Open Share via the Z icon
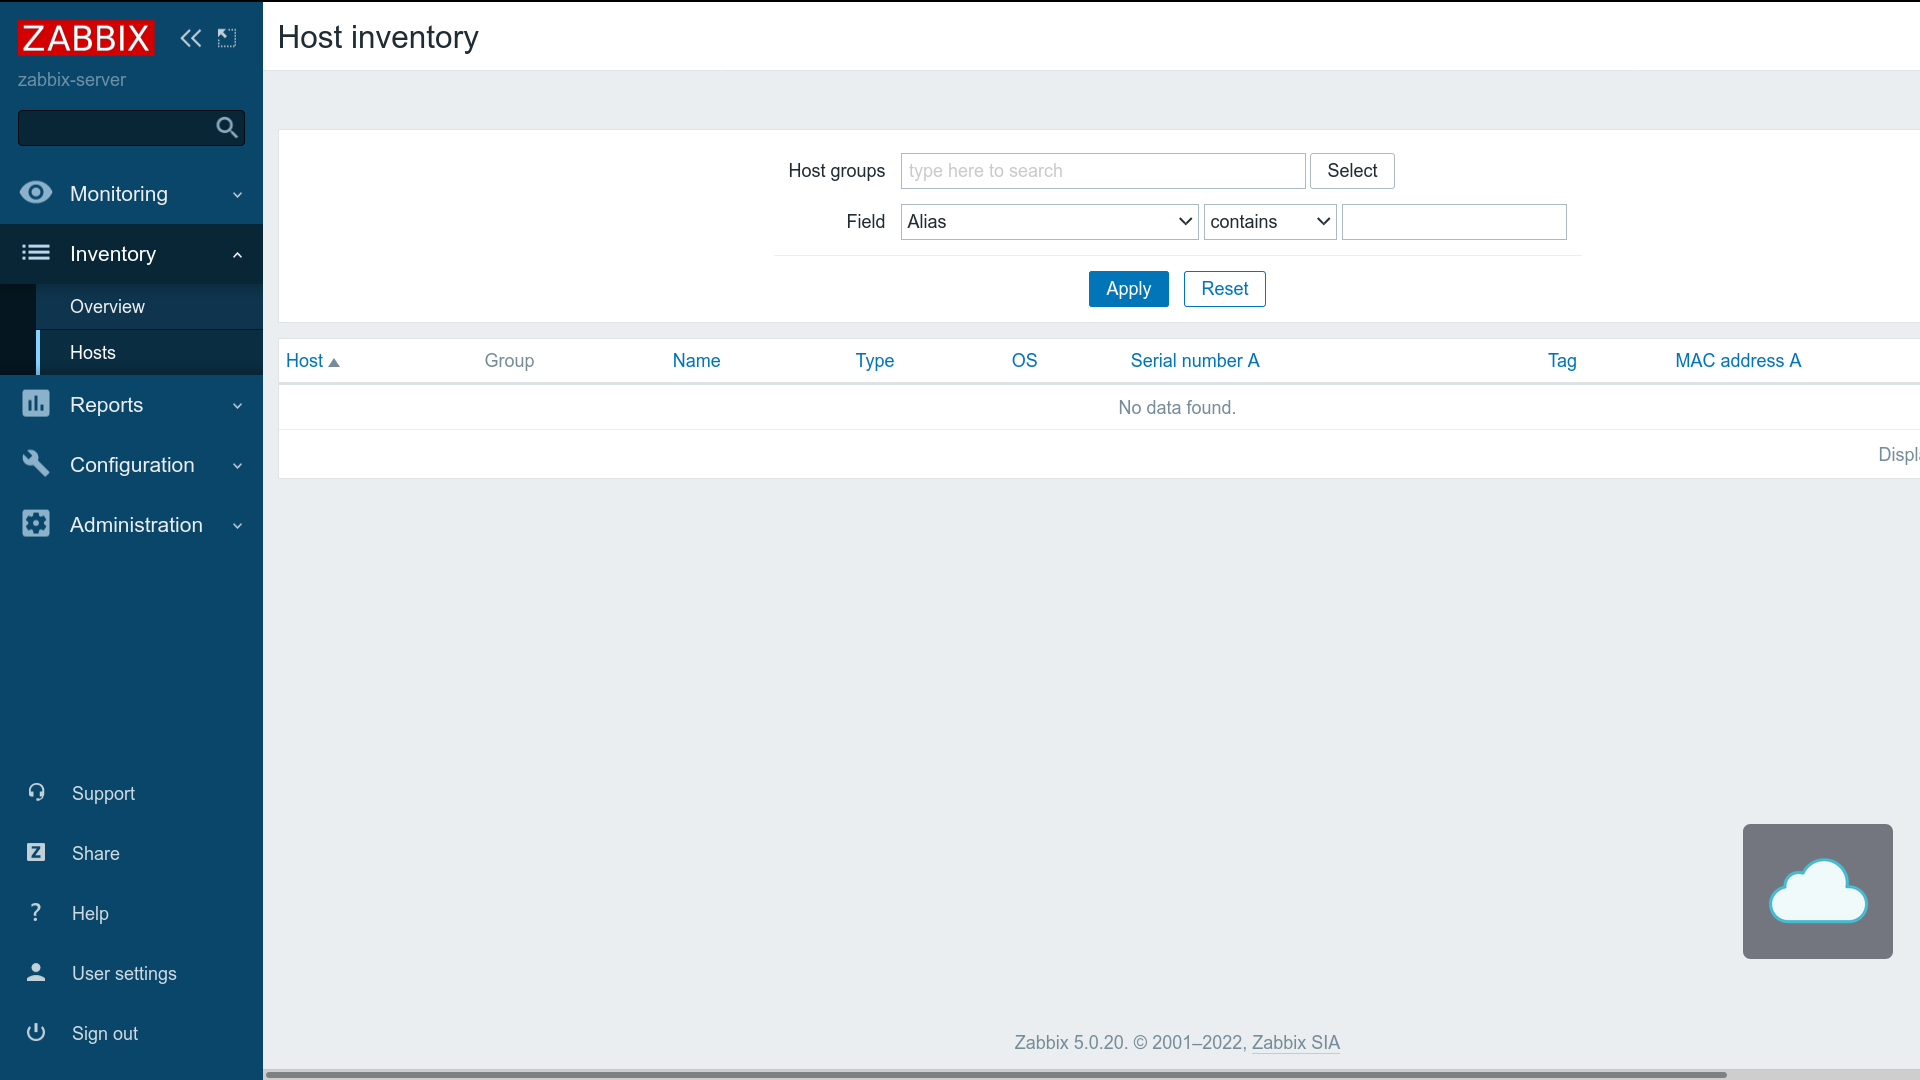1920x1080 pixels. [36, 852]
